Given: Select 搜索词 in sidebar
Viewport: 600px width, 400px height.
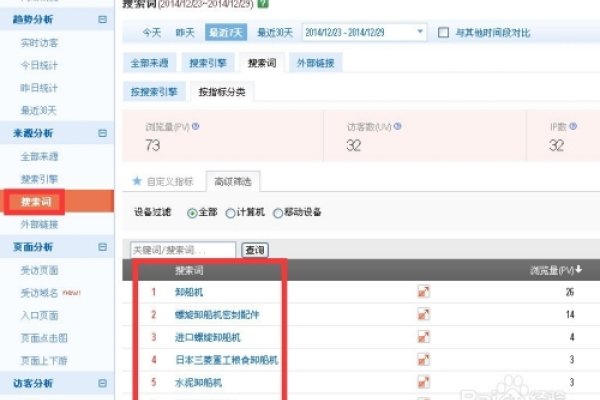Looking at the screenshot, I should coord(36,202).
